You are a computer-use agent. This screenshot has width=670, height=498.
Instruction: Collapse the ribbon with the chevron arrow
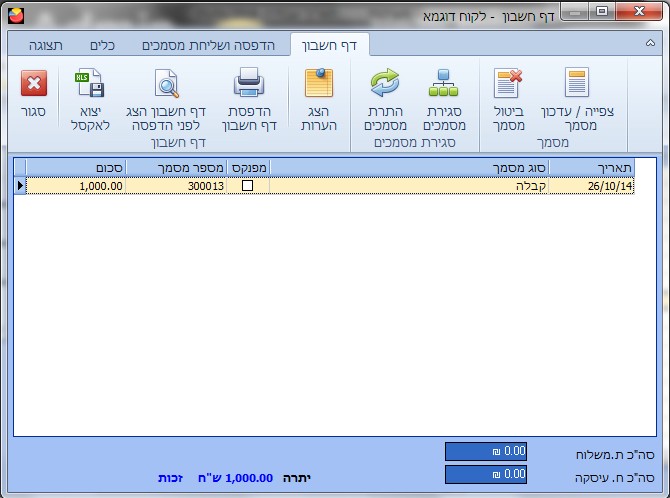(651, 45)
